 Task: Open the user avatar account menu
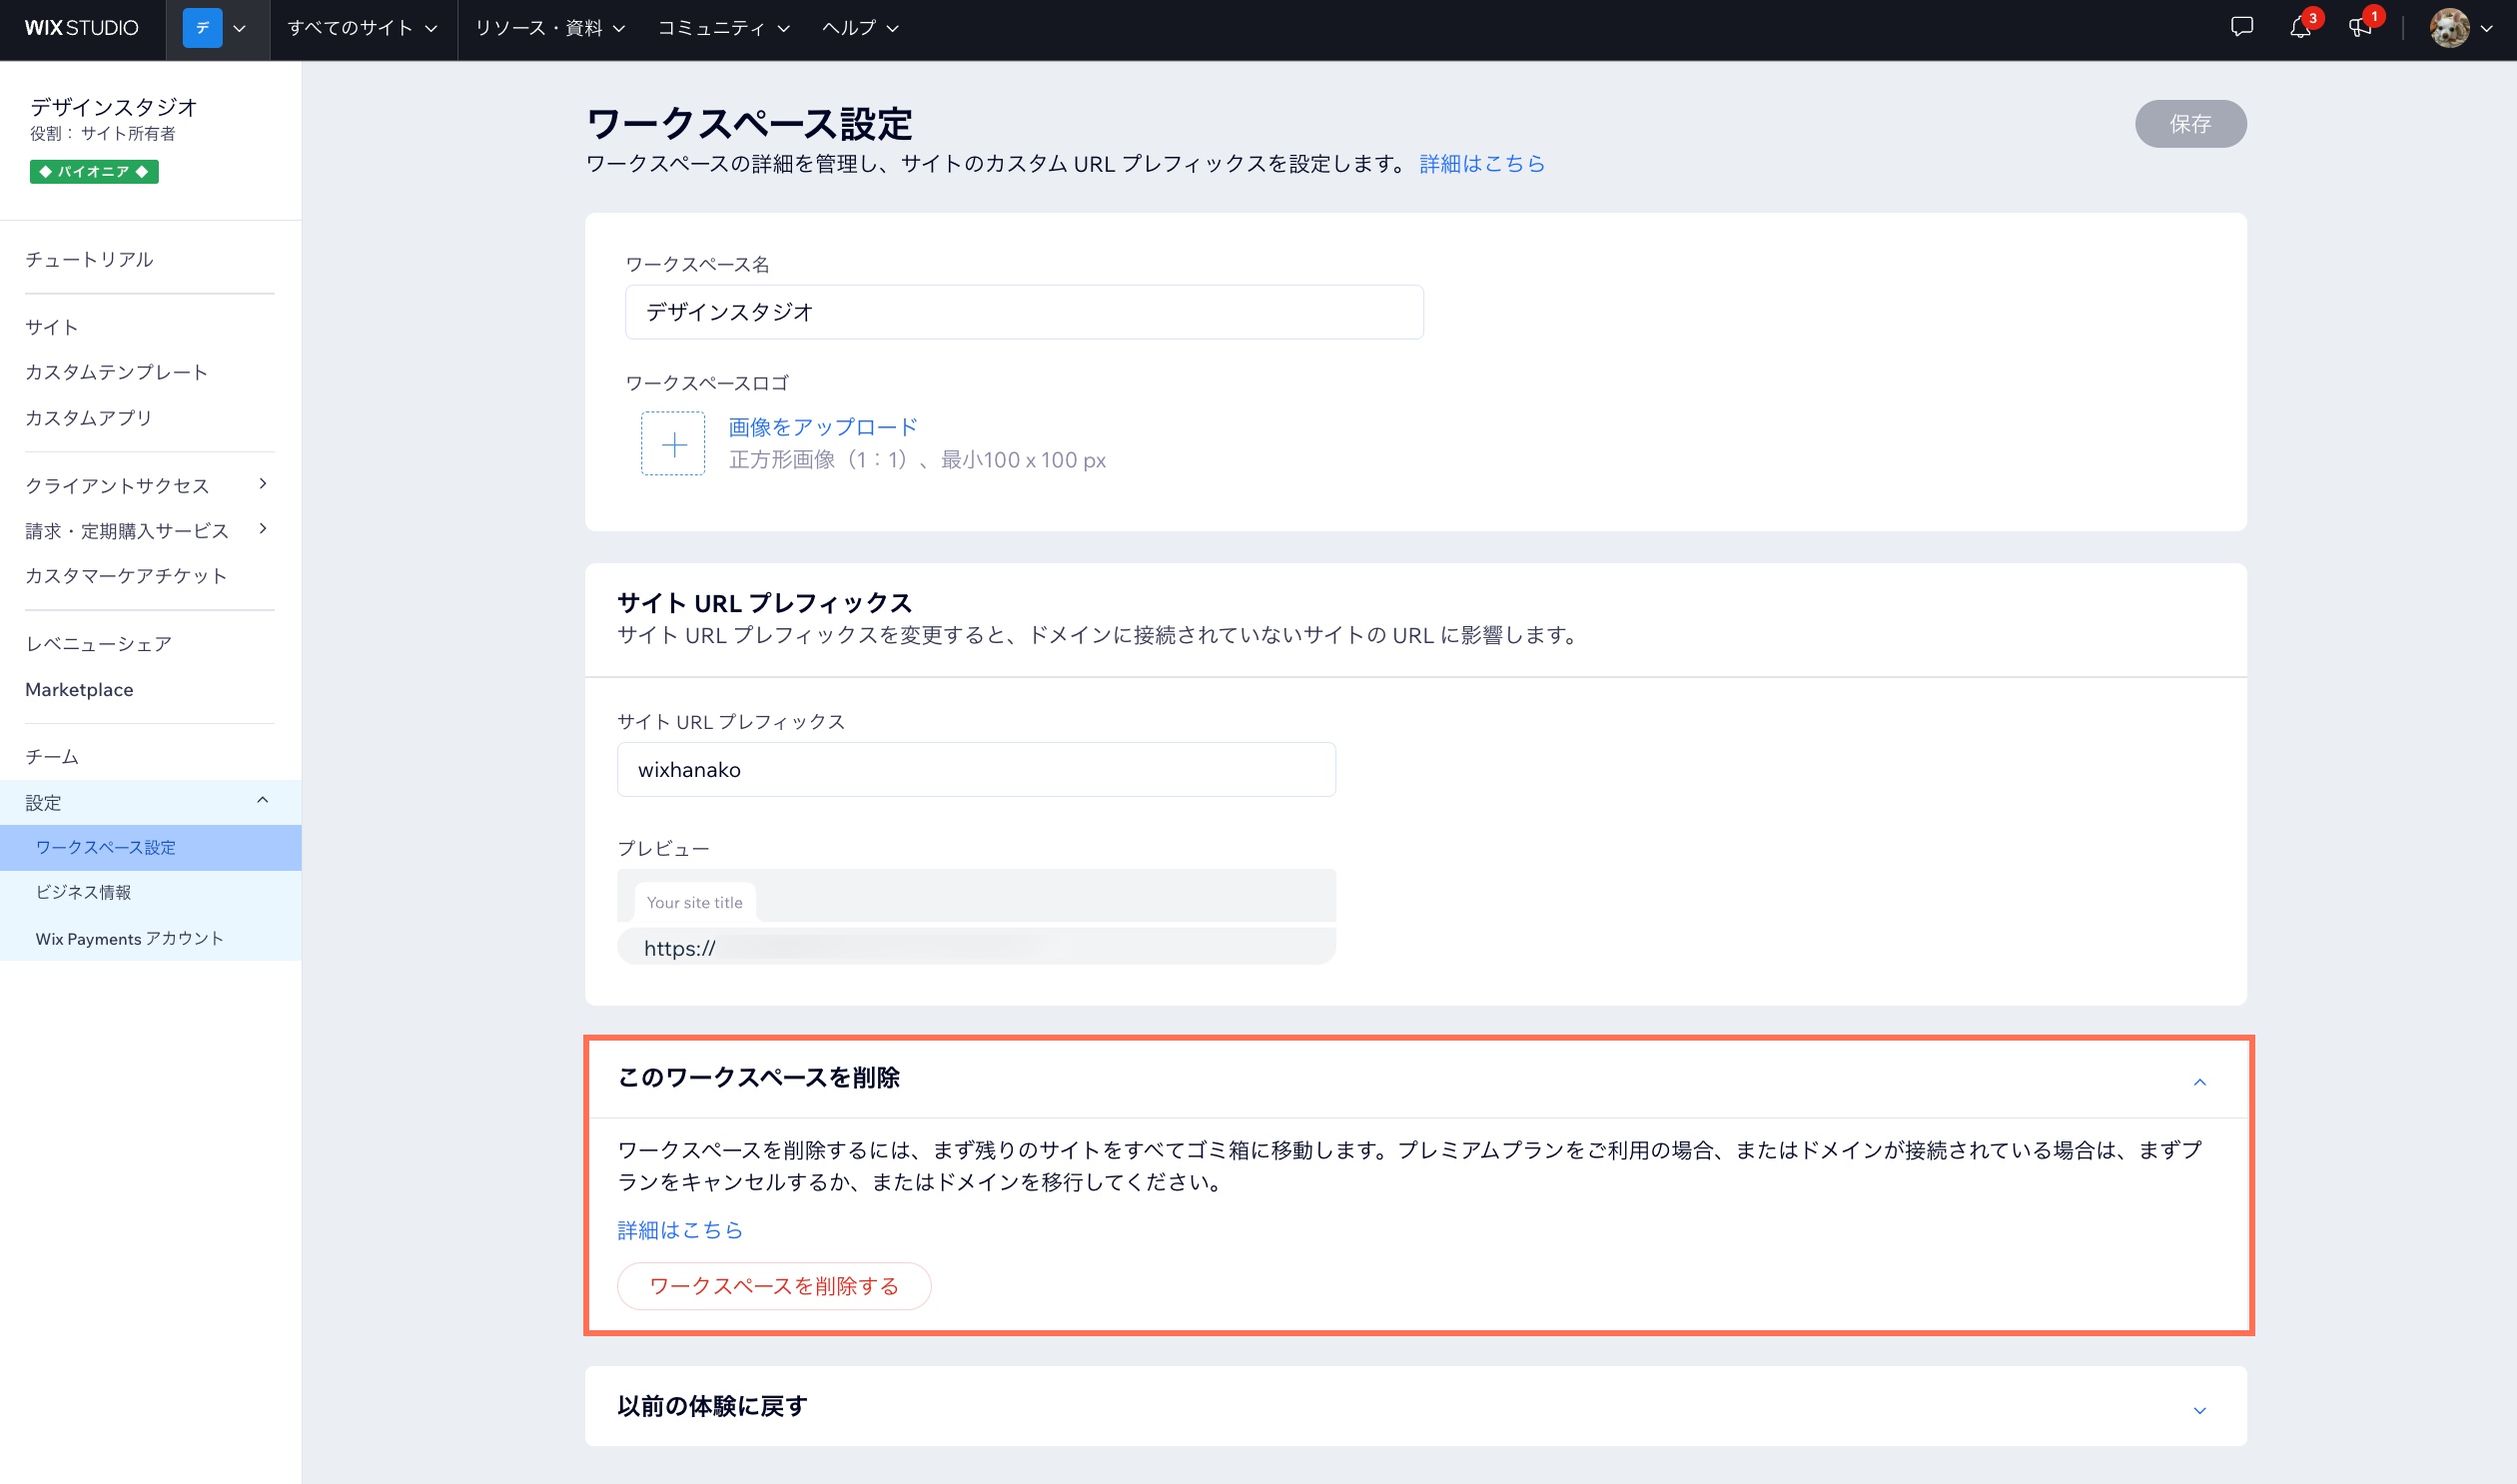[x=2461, y=28]
